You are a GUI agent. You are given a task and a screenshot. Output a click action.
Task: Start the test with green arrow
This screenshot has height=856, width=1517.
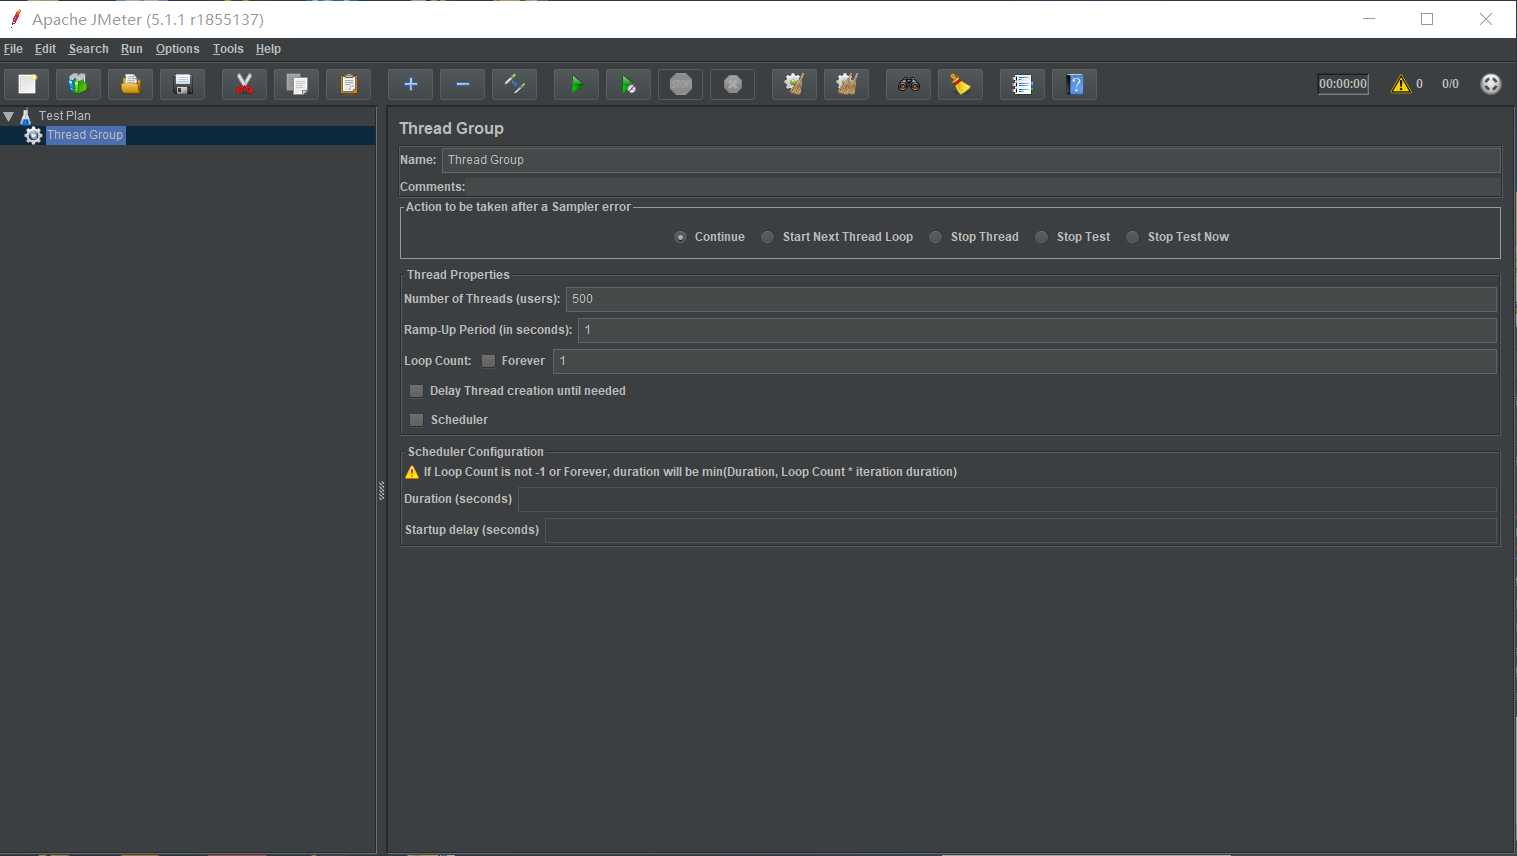click(x=576, y=84)
